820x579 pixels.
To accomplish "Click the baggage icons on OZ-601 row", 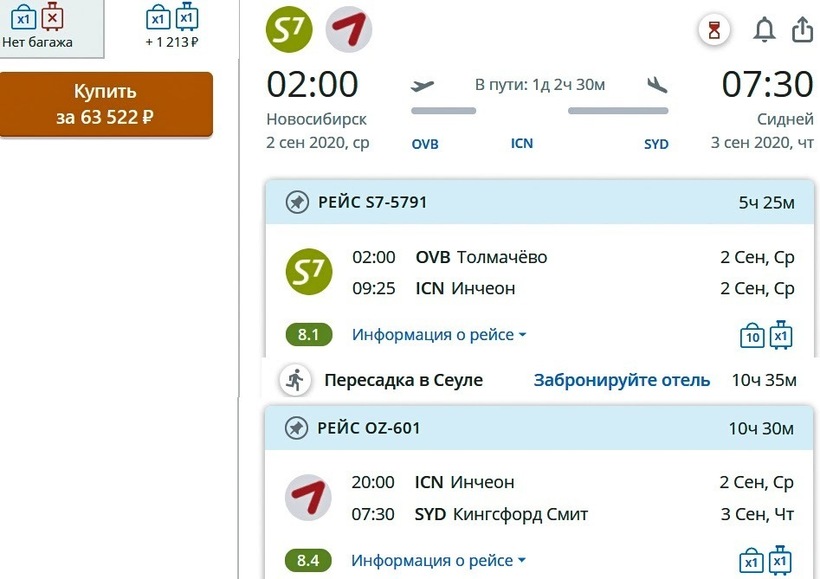I will 766,561.
